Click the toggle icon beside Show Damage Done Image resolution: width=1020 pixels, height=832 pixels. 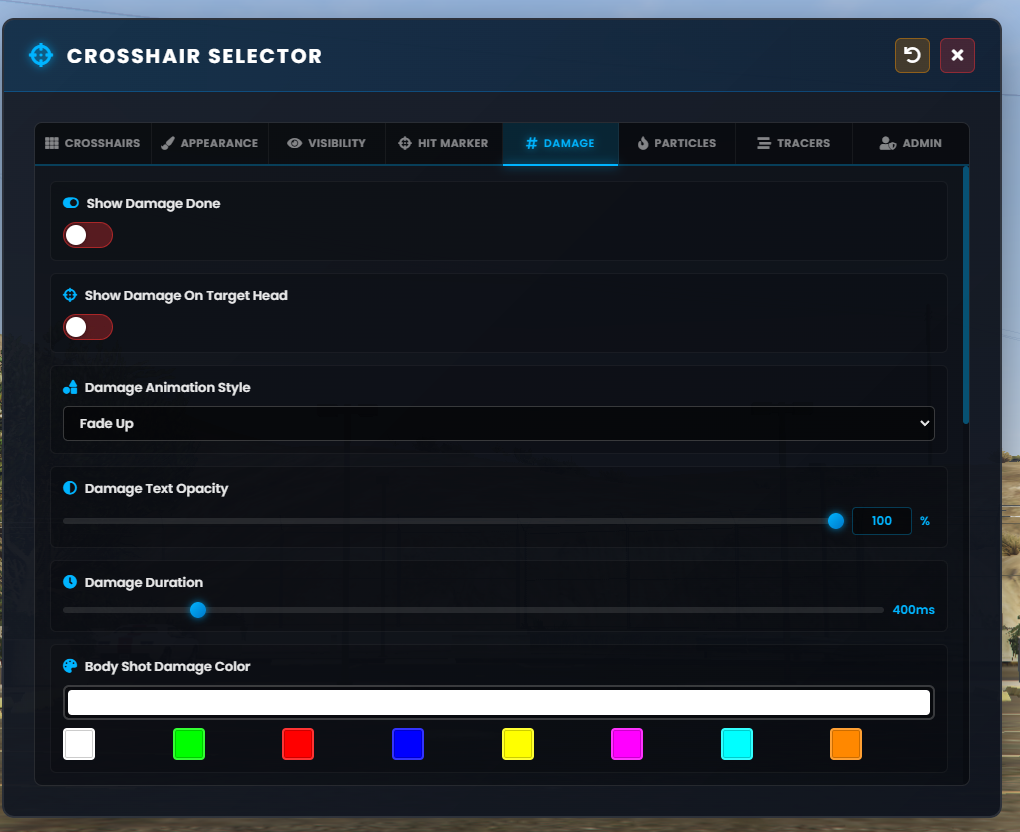(71, 203)
